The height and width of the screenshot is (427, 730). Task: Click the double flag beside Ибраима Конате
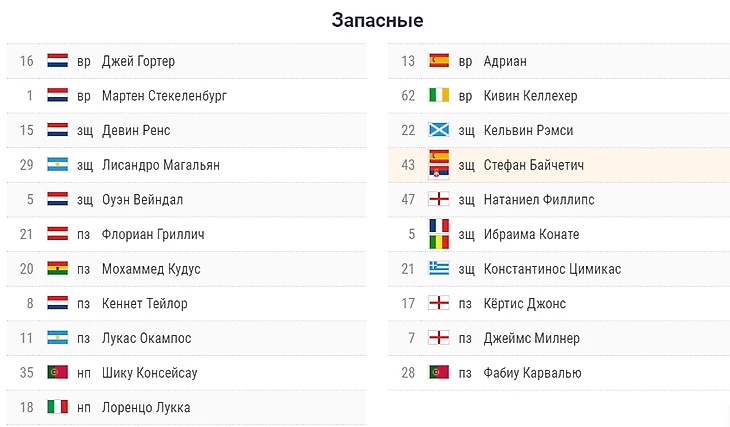tap(438, 234)
